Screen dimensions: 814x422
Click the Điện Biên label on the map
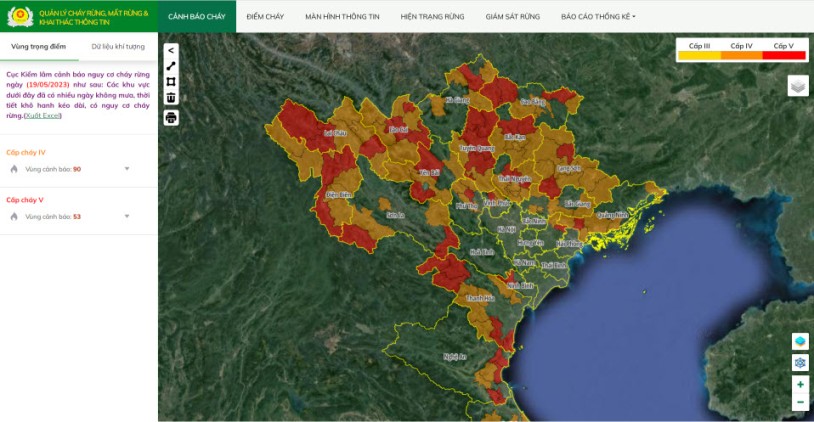point(339,195)
